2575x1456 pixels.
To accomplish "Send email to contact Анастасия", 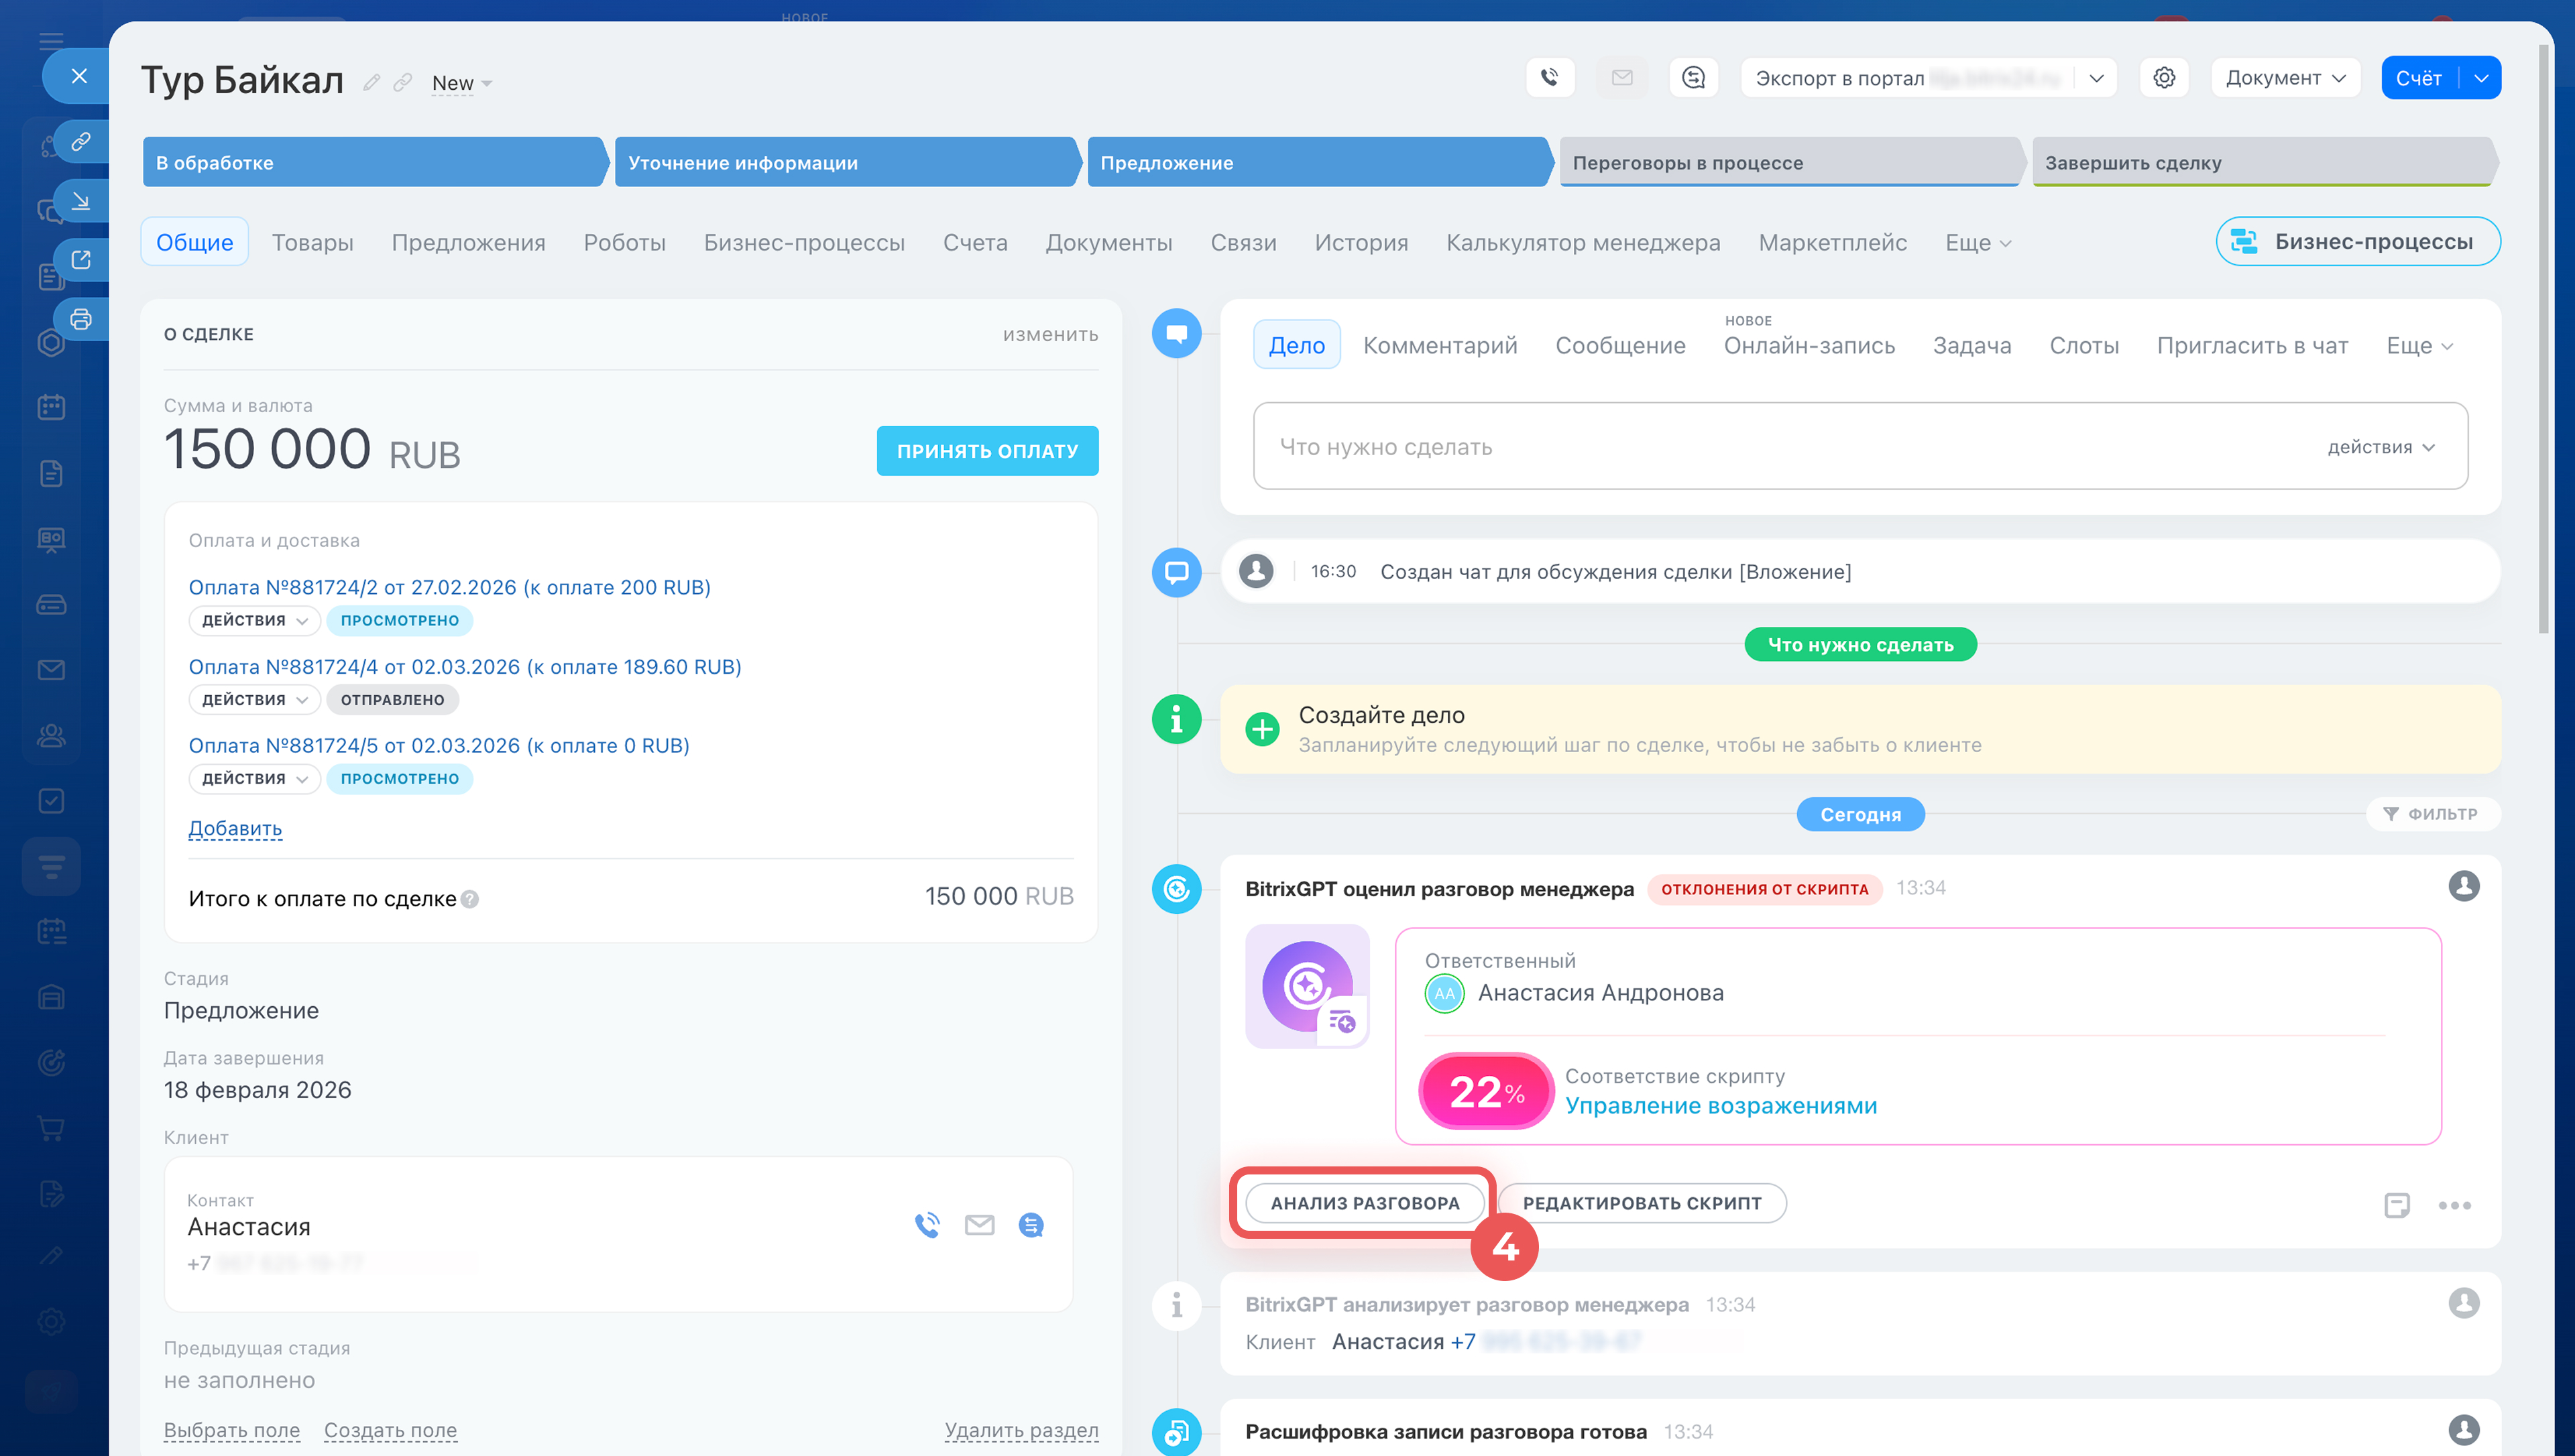I will [x=979, y=1225].
